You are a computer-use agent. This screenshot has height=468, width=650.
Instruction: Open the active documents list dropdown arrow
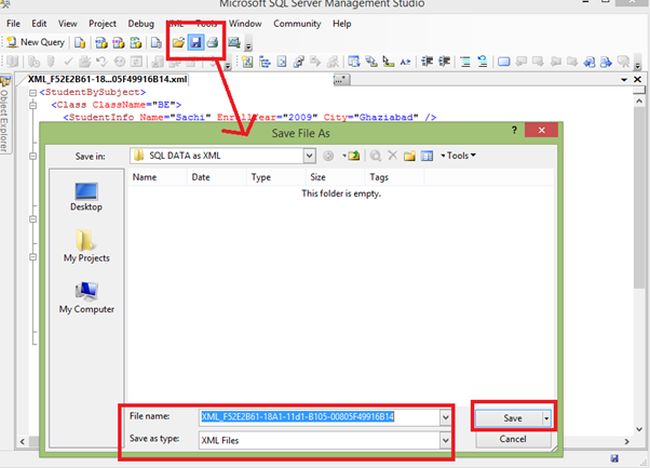(624, 79)
